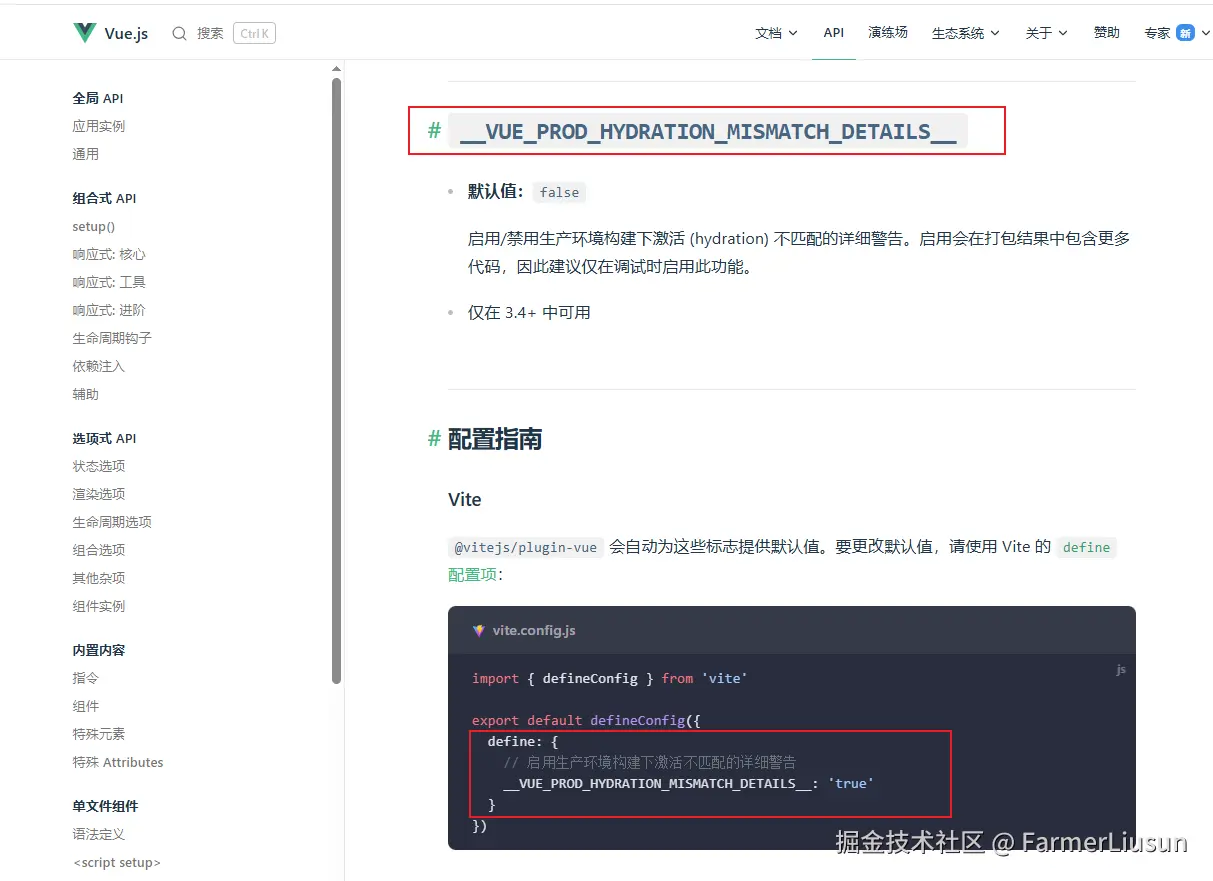
Task: Click the 选项式 API sidebar heading
Action: [x=104, y=438]
